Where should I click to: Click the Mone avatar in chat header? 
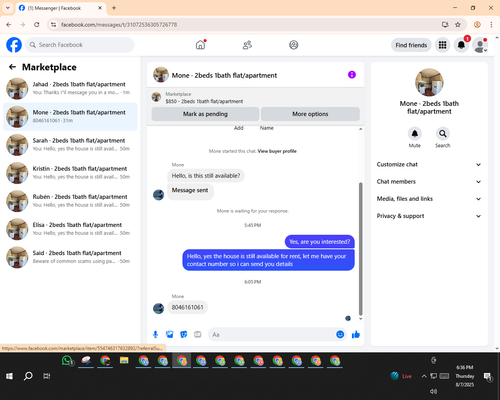(x=161, y=75)
